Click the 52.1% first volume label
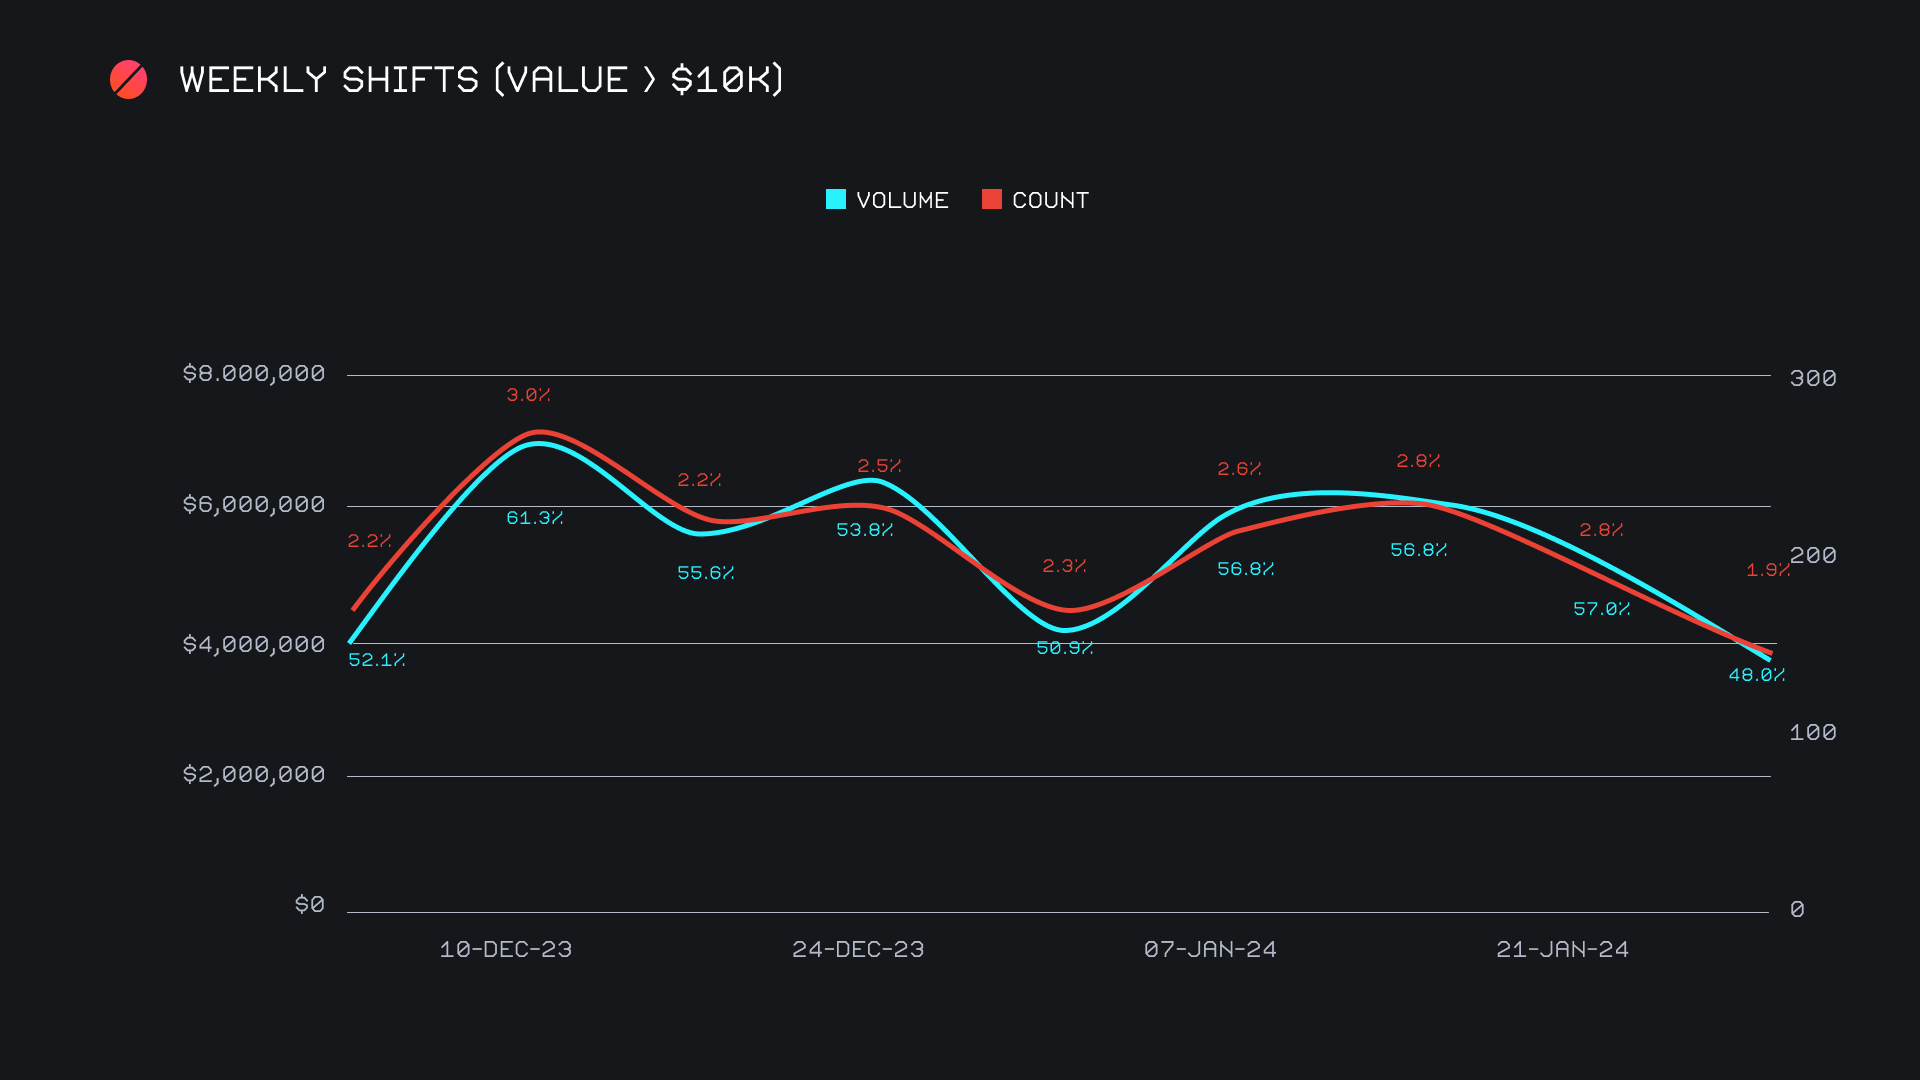 (x=376, y=660)
